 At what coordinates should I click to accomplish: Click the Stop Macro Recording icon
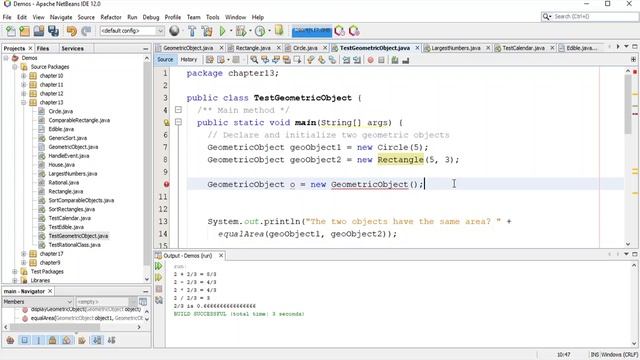click(381, 60)
